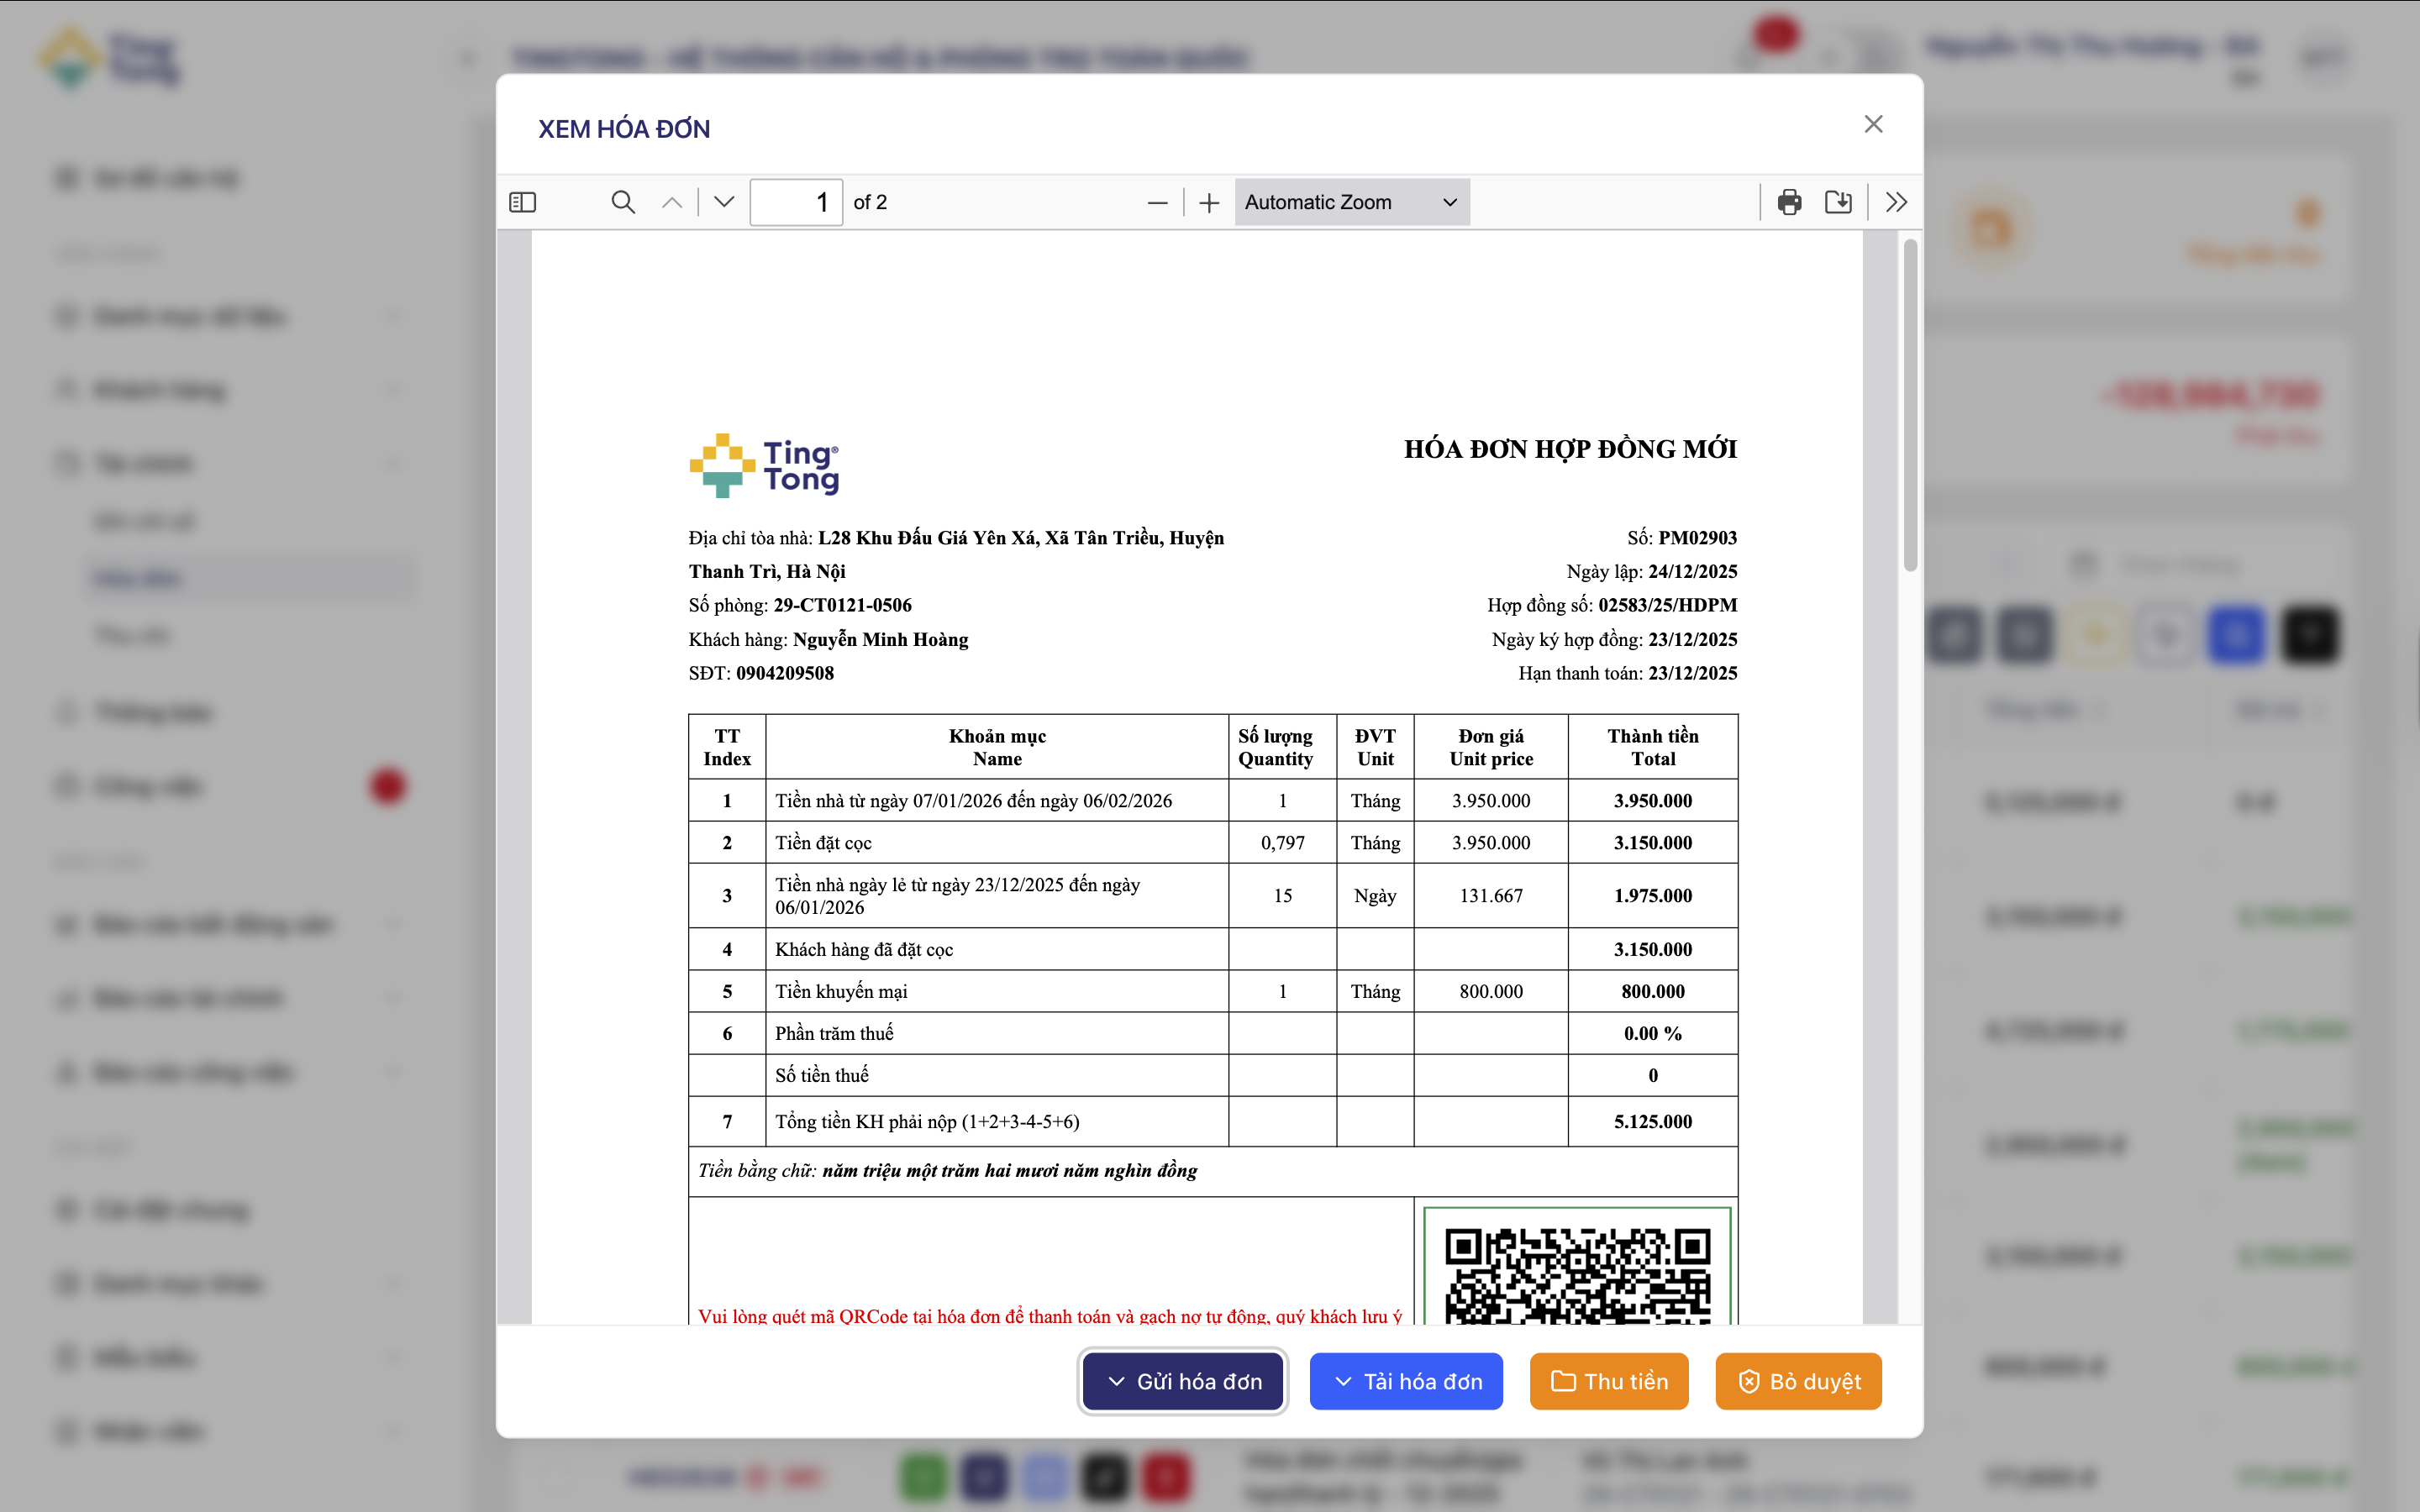Expand the Gửi hóa đơn dropdown button
This screenshot has width=2420, height=1512.
[x=1183, y=1381]
